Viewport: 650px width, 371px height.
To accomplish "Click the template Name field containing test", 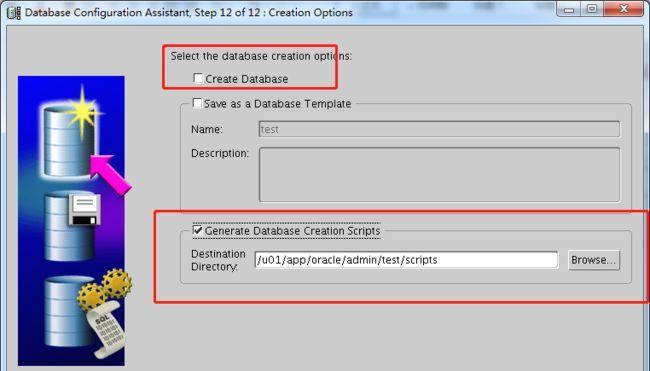I will (x=439, y=129).
